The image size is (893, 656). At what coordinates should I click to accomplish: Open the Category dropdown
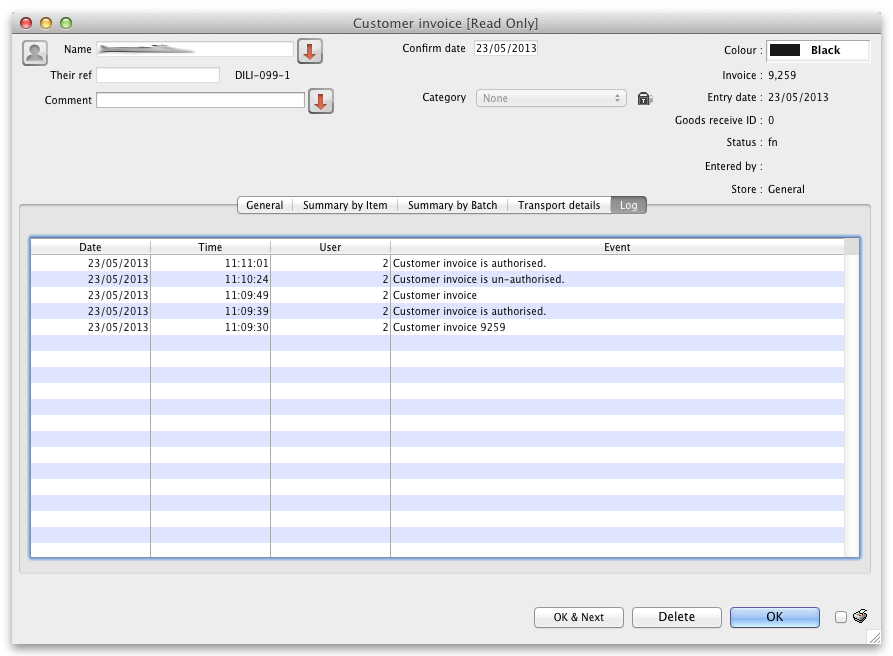pyautogui.click(x=552, y=98)
